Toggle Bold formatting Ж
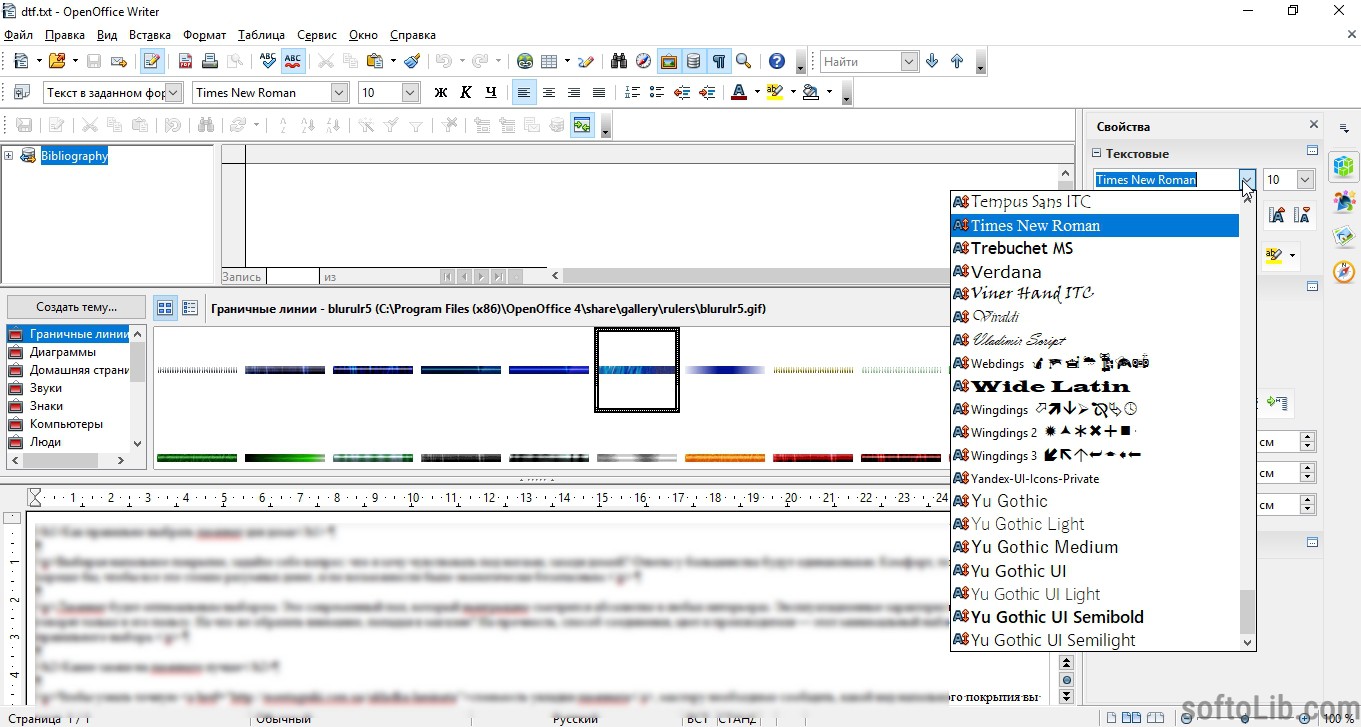Image resolution: width=1361 pixels, height=727 pixels. point(440,93)
